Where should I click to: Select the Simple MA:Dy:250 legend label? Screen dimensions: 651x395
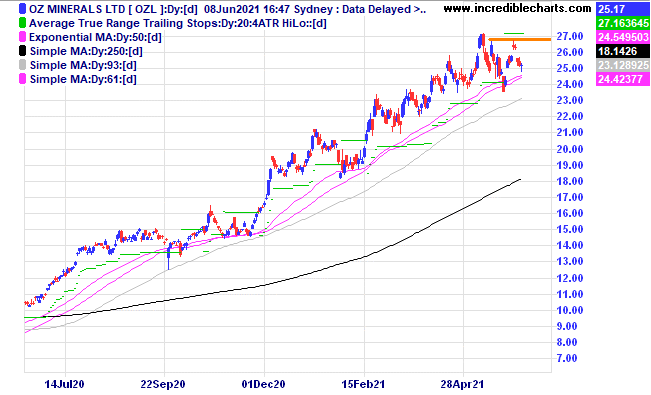tap(86, 52)
